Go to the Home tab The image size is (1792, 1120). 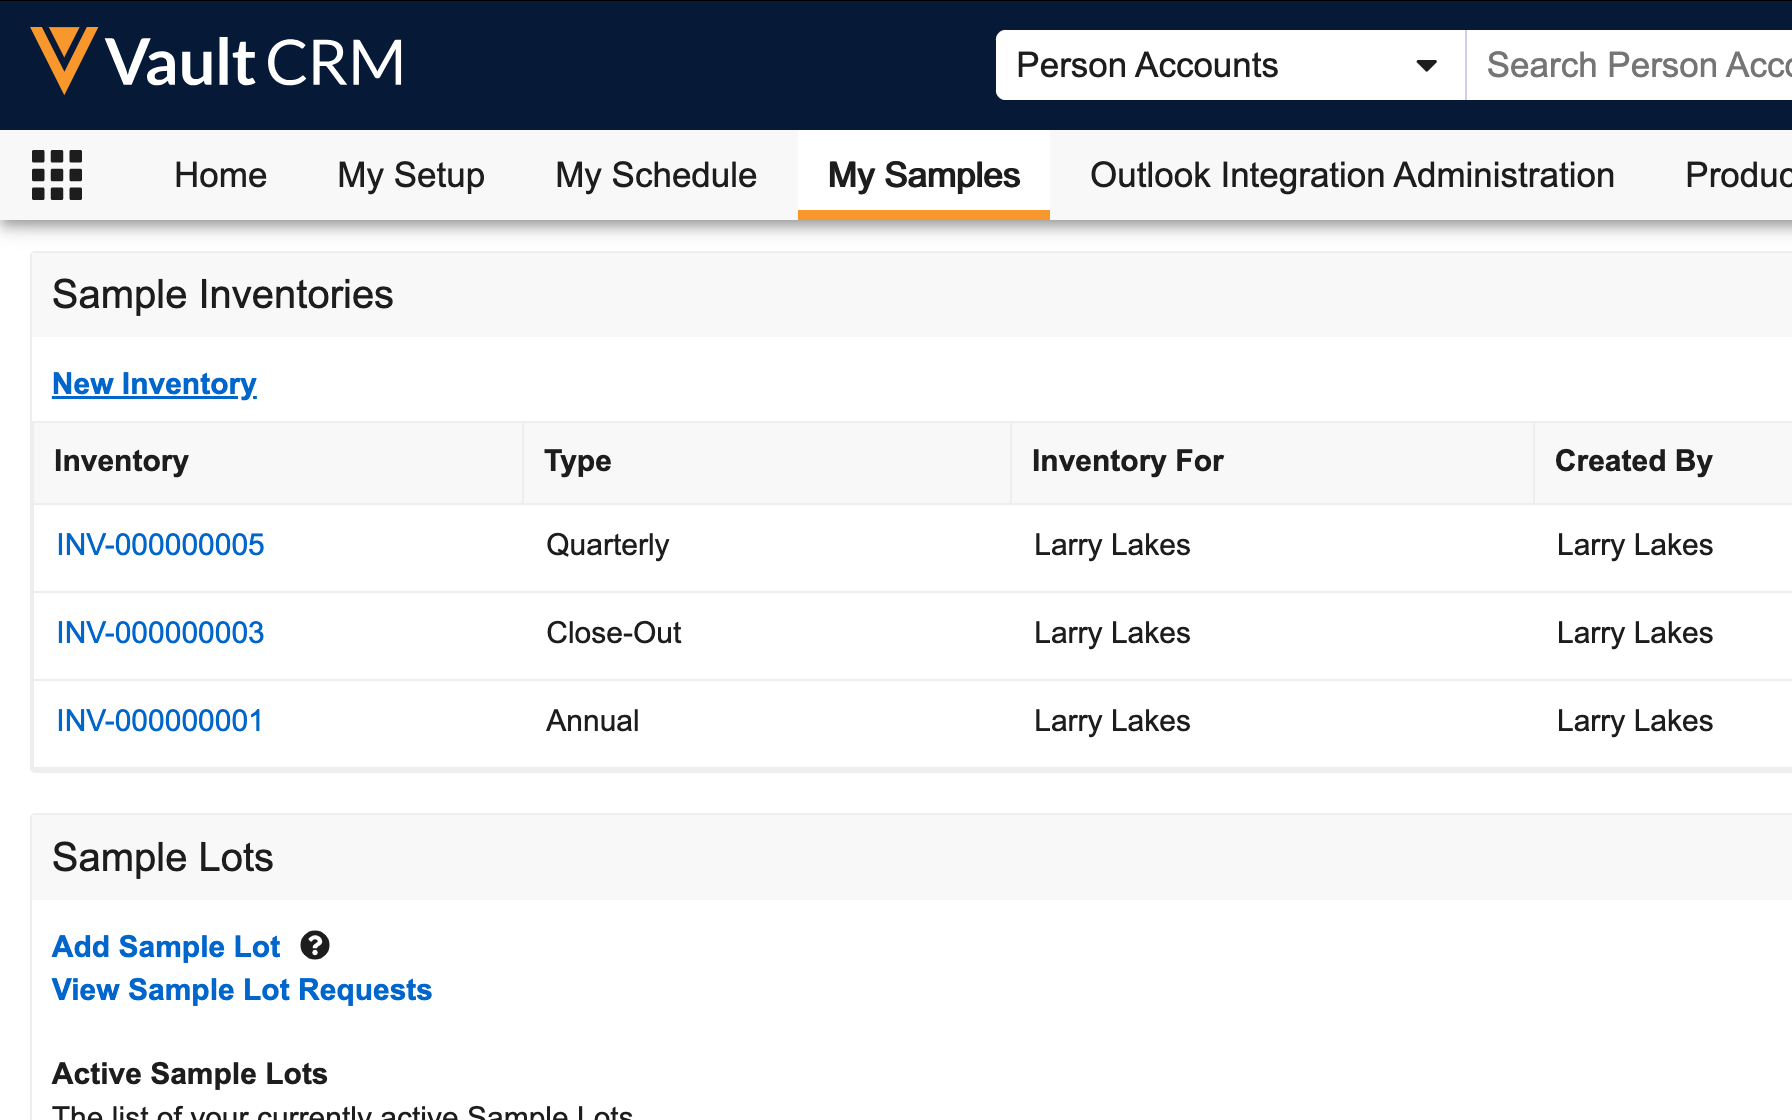pos(220,175)
